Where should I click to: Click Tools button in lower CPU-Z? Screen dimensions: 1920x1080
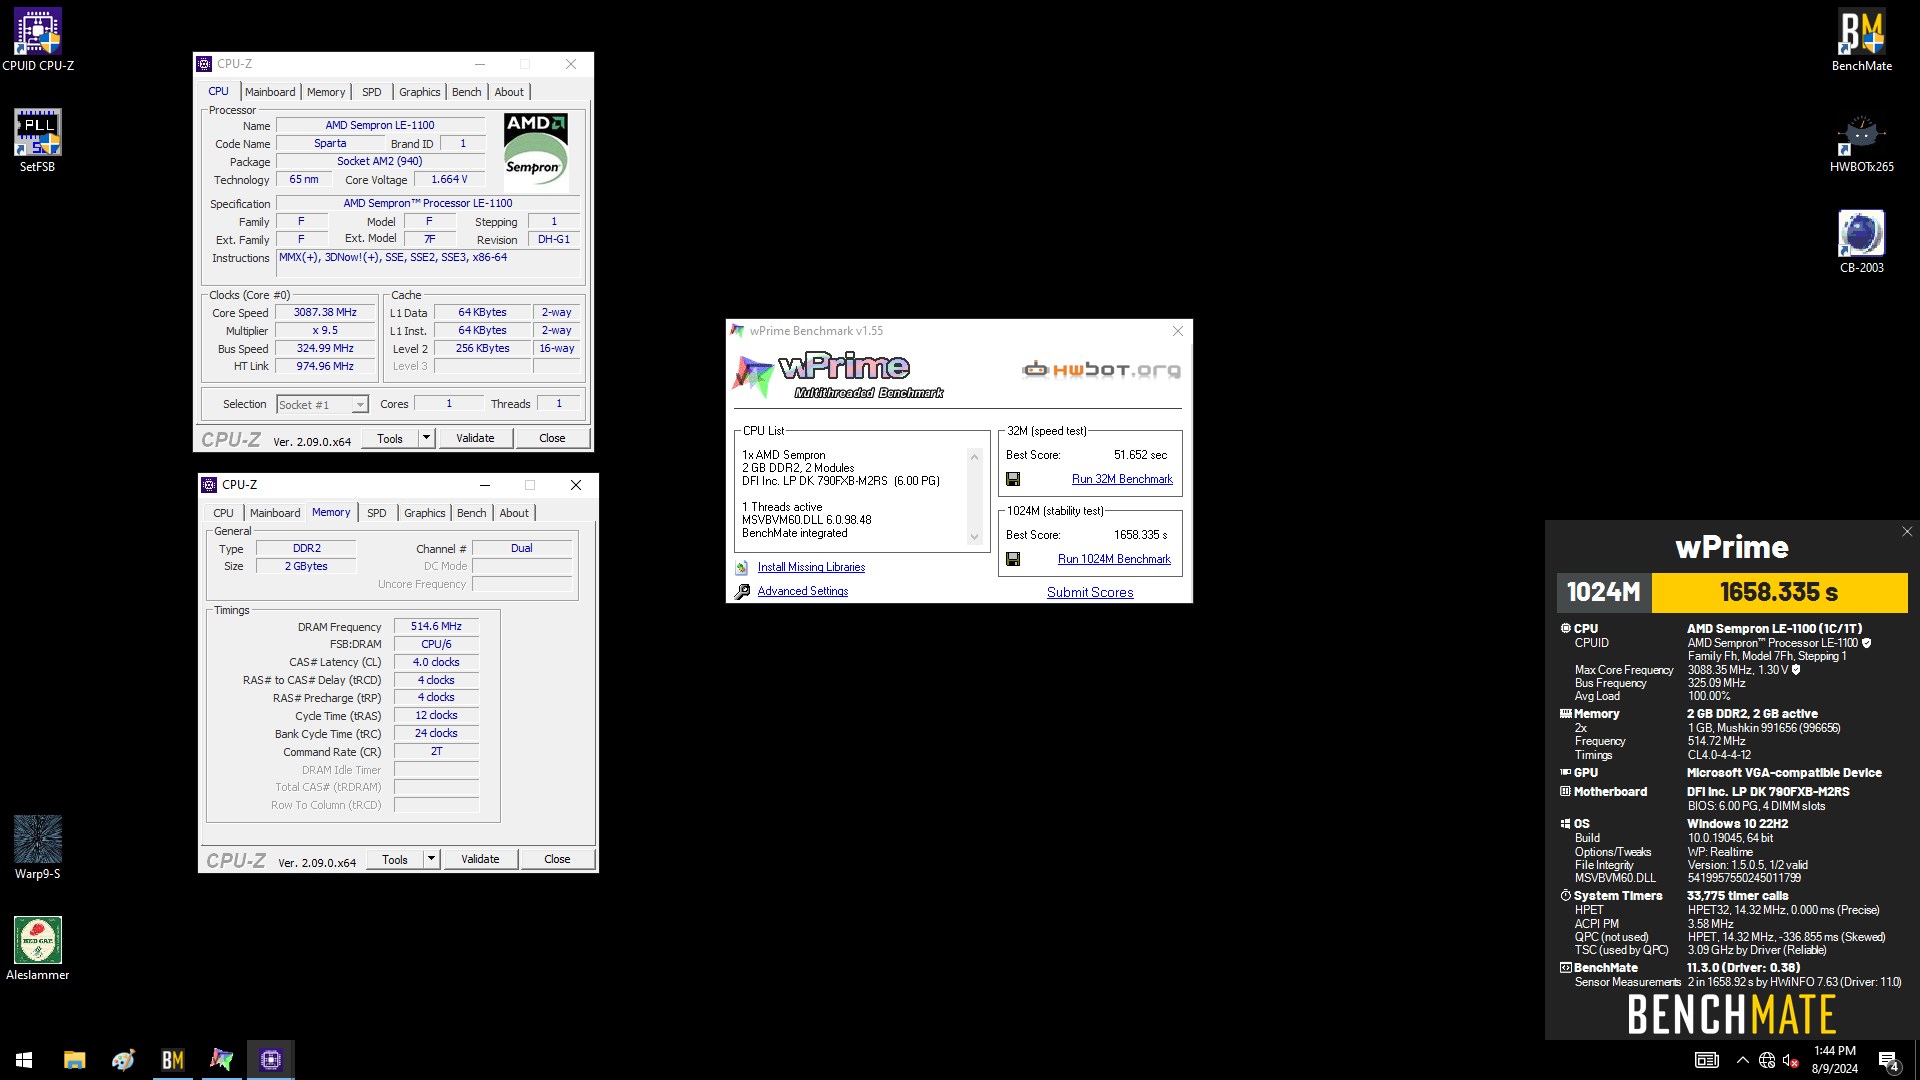tap(395, 859)
